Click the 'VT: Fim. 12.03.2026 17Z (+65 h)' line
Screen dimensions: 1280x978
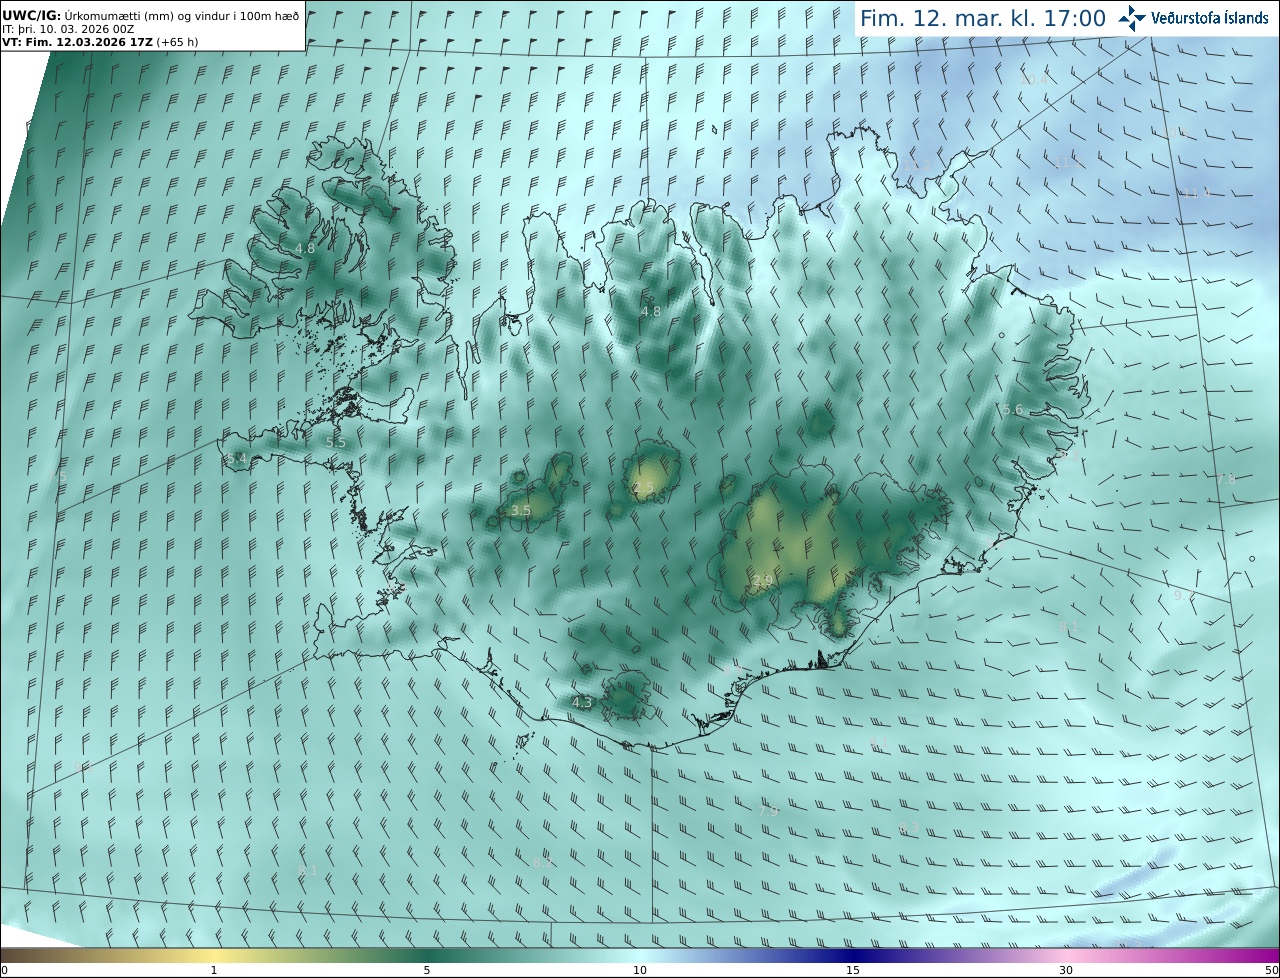[x=100, y=41]
